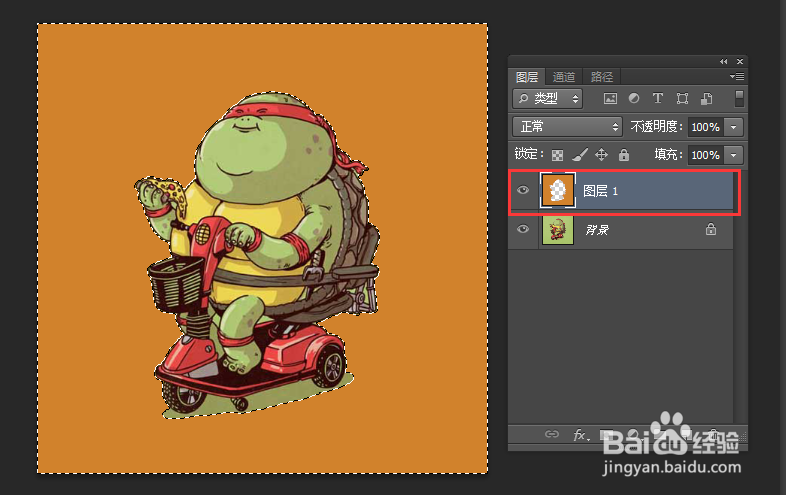Enable lock all padlock icon

coord(624,154)
